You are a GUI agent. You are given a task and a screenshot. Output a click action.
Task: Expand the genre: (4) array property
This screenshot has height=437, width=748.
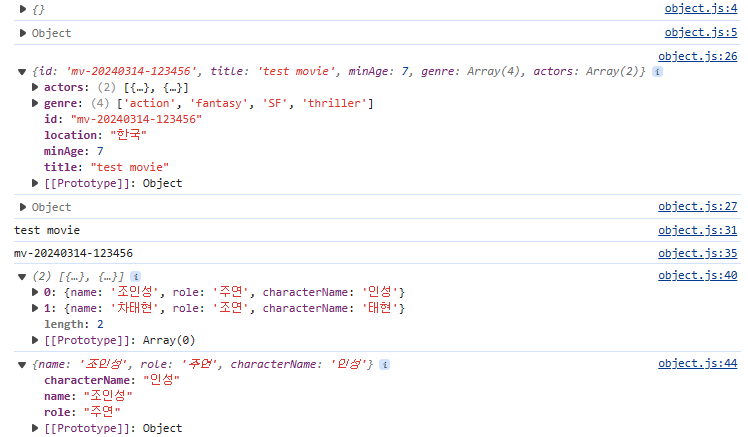35,103
